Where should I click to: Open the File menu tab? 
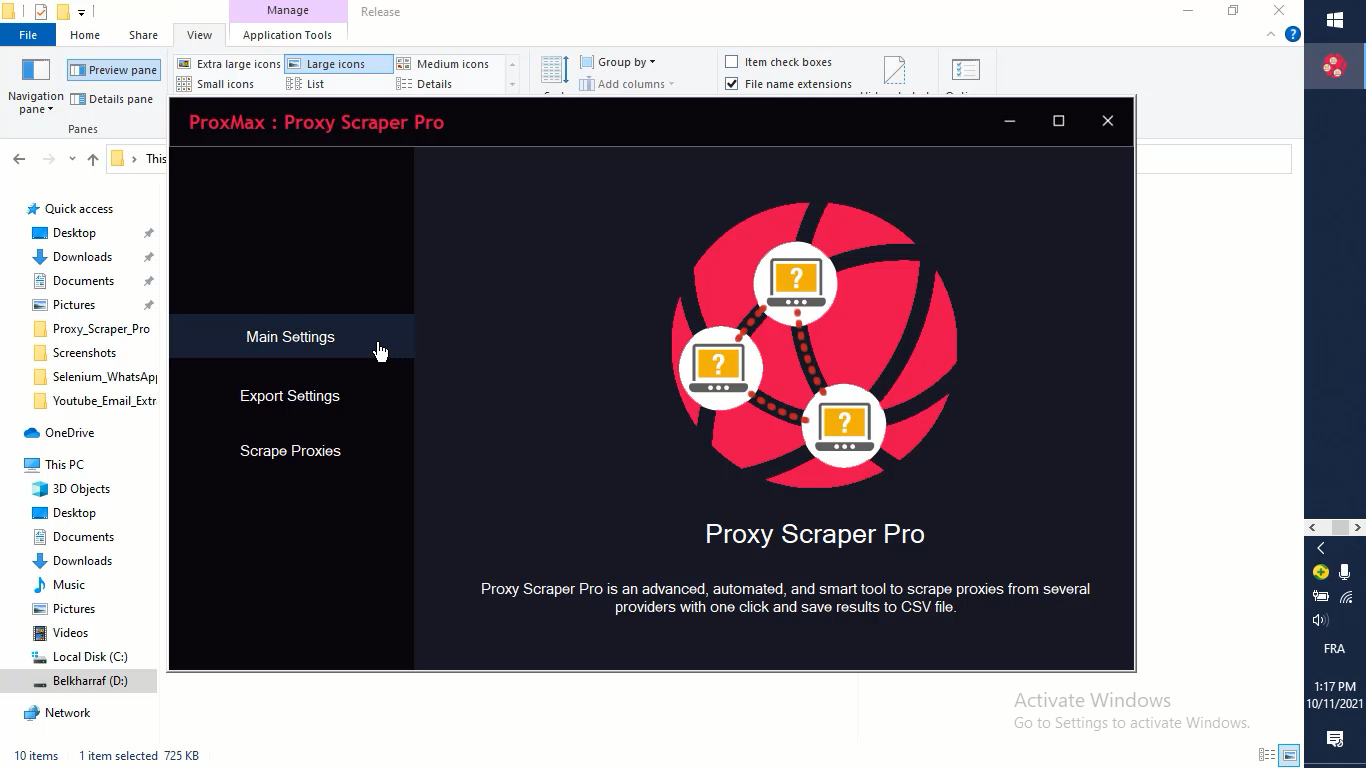click(28, 35)
